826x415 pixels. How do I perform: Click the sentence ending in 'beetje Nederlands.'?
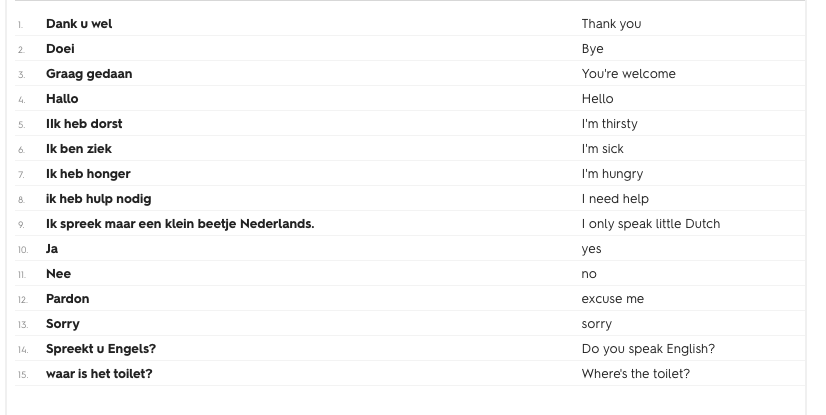(x=180, y=223)
